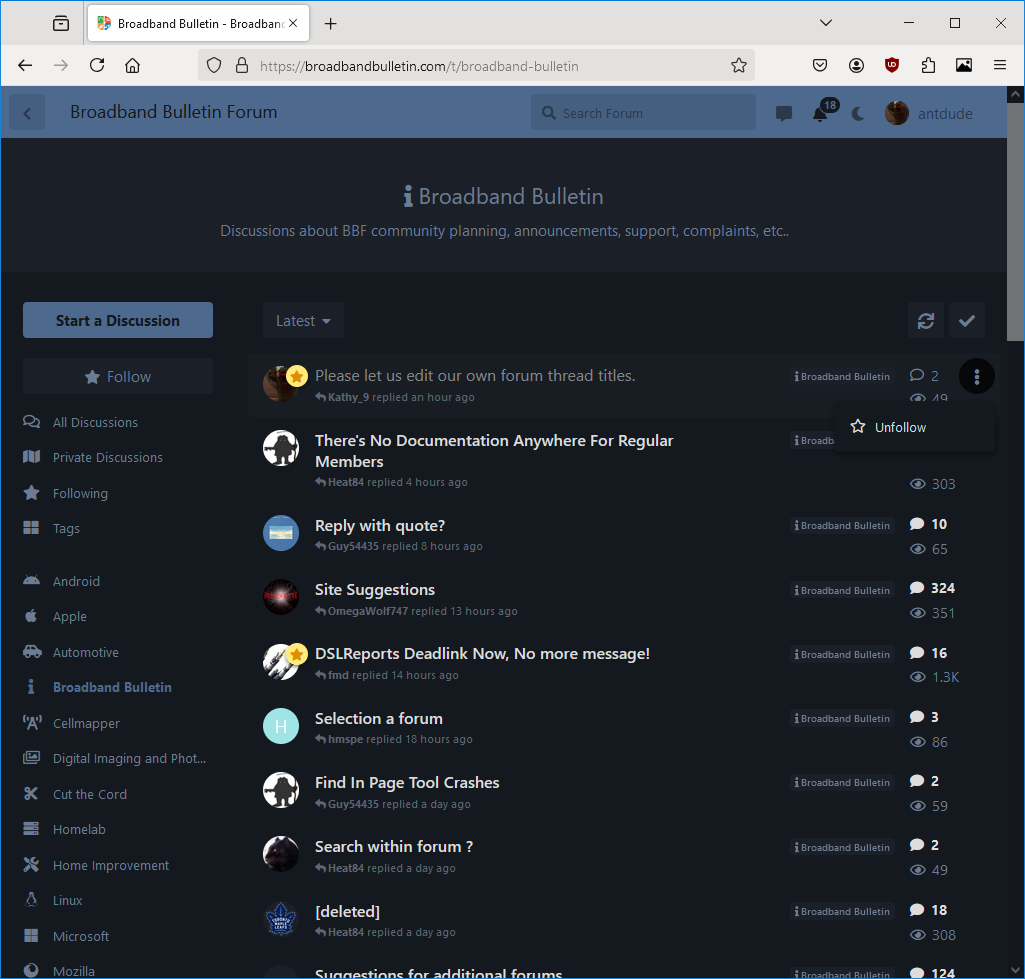Viewport: 1025px width, 979px height.
Task: Click reply count 10 on 'Reply with quote?'
Action: click(928, 524)
